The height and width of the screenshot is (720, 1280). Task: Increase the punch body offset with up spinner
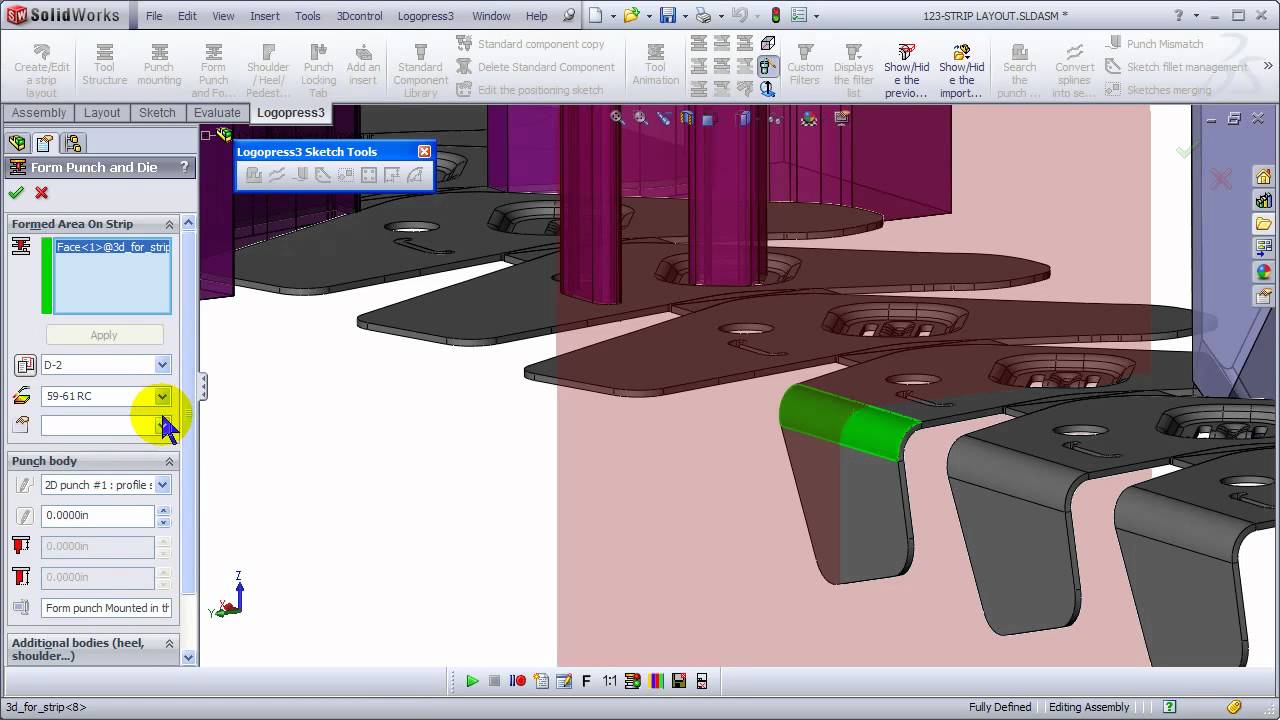pyautogui.click(x=164, y=511)
